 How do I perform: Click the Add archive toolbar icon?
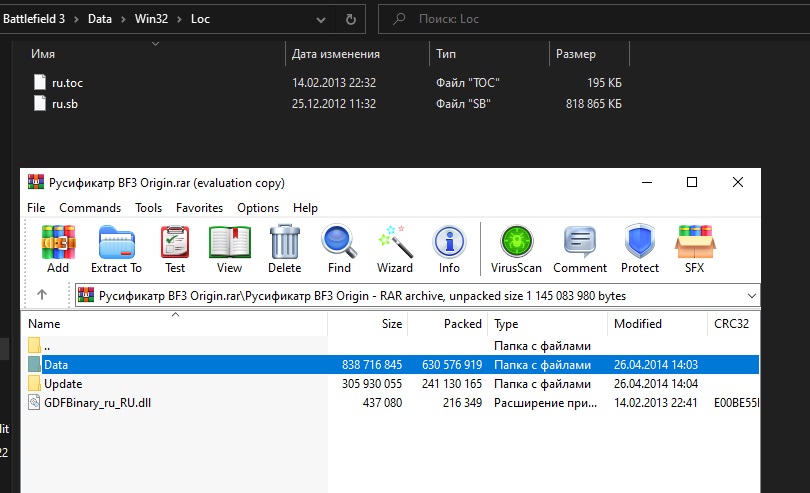click(x=58, y=242)
